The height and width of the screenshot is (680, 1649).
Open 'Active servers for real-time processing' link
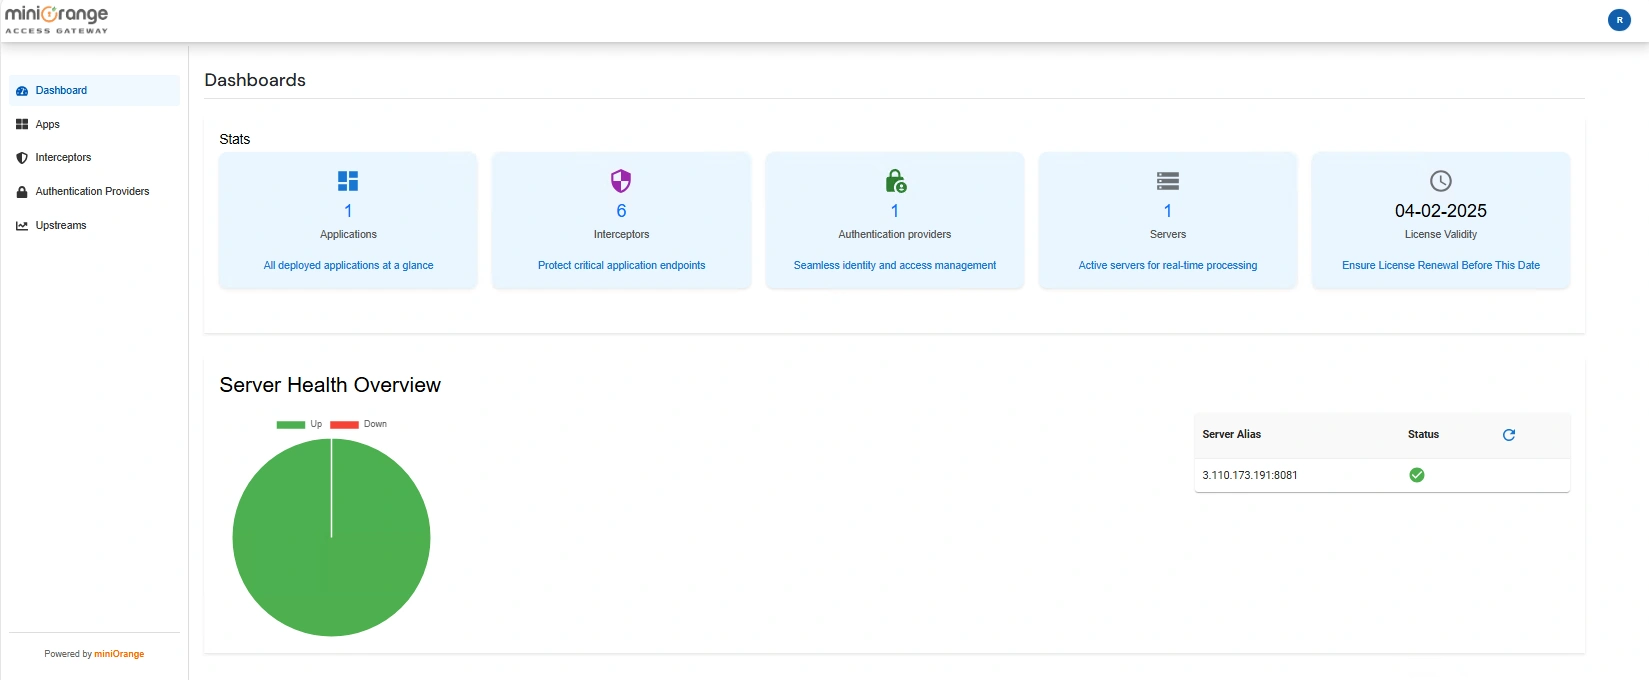1168,266
